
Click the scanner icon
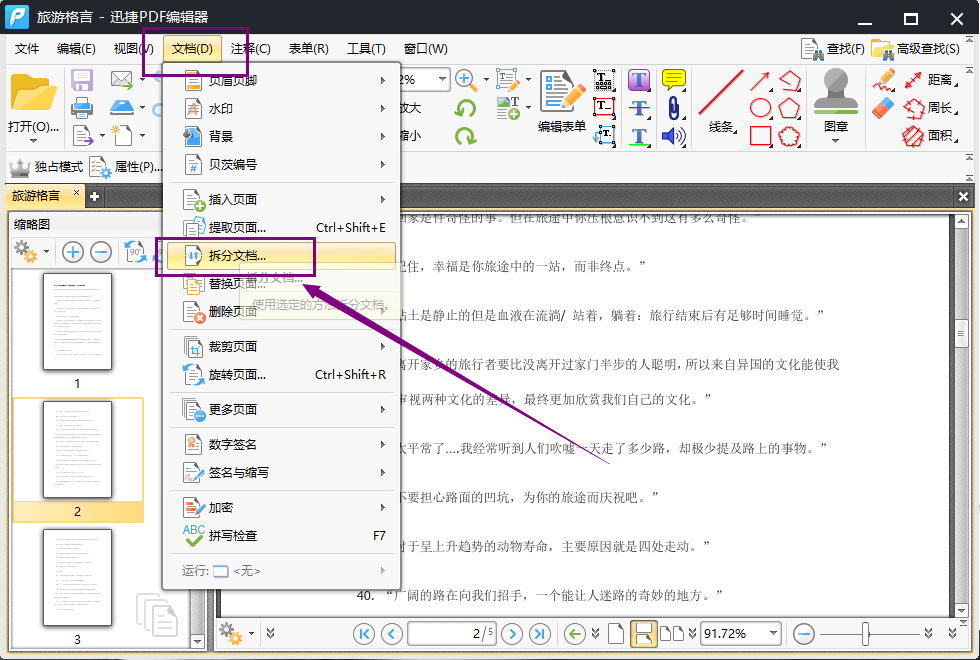[122, 108]
